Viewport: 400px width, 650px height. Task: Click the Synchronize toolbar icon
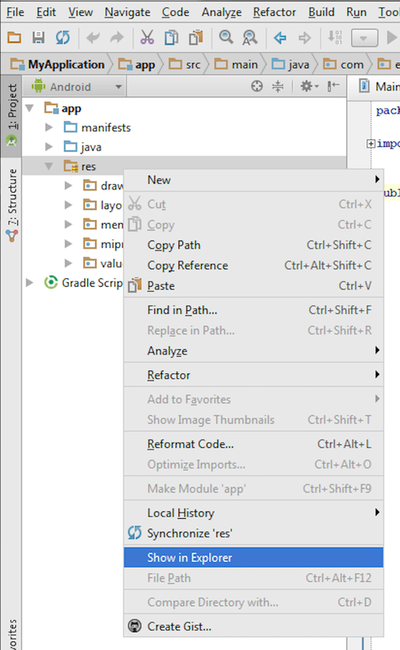click(63, 38)
